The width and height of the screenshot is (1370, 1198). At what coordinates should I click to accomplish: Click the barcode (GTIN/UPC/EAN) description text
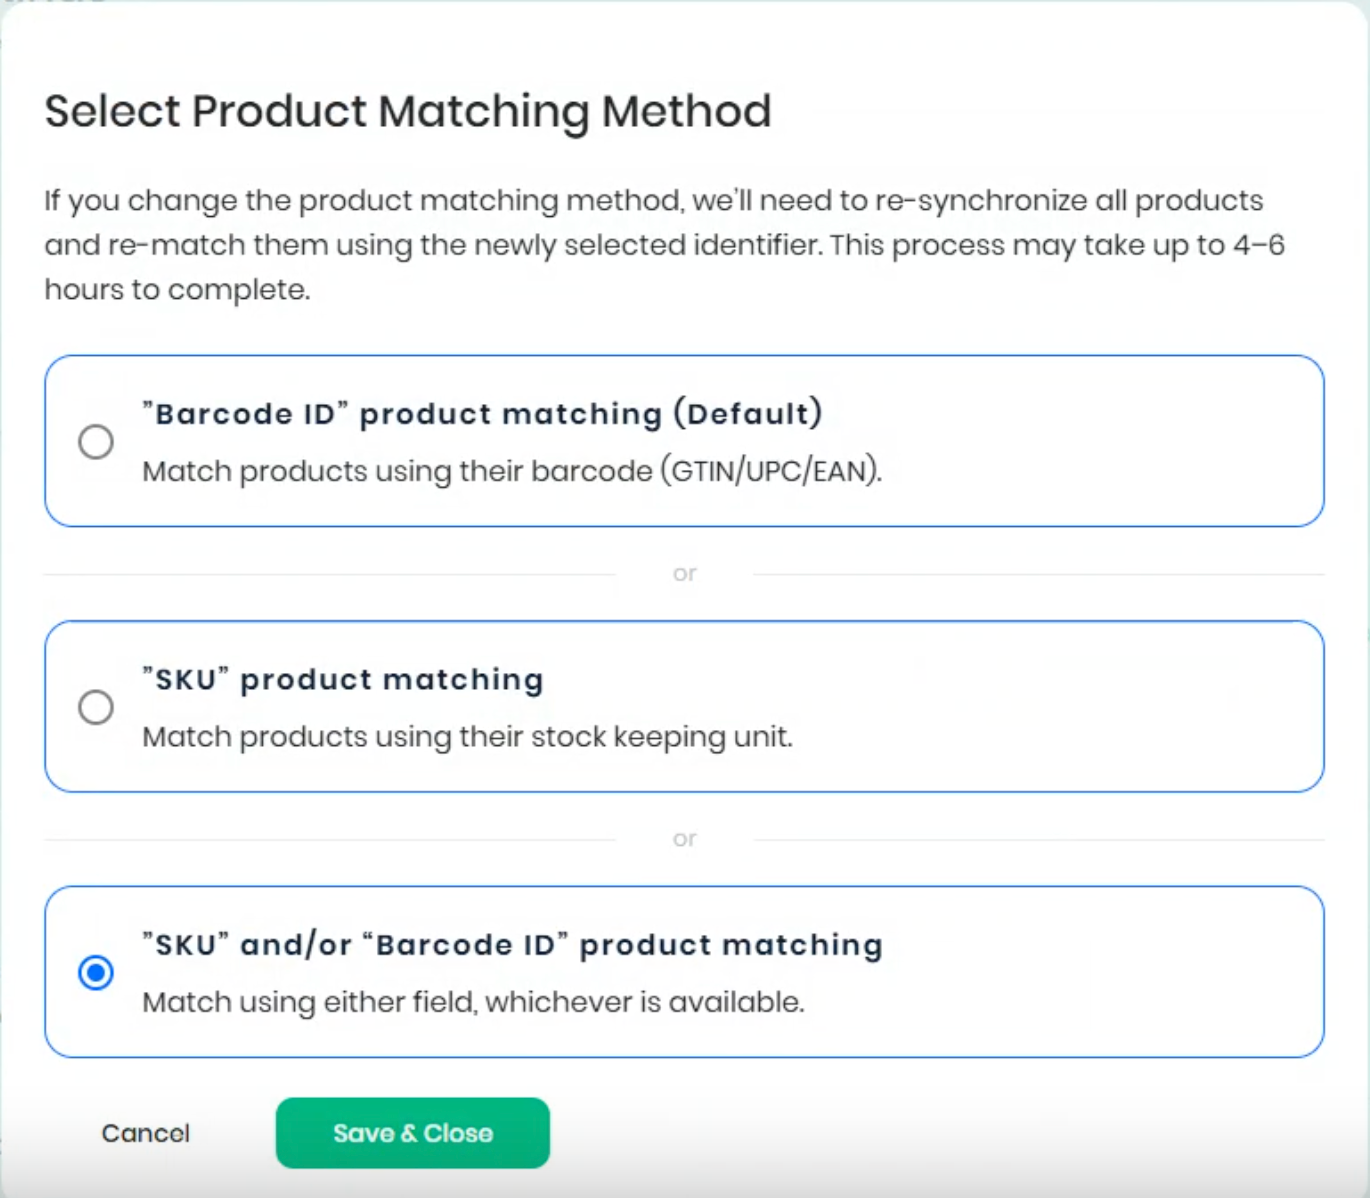point(512,471)
